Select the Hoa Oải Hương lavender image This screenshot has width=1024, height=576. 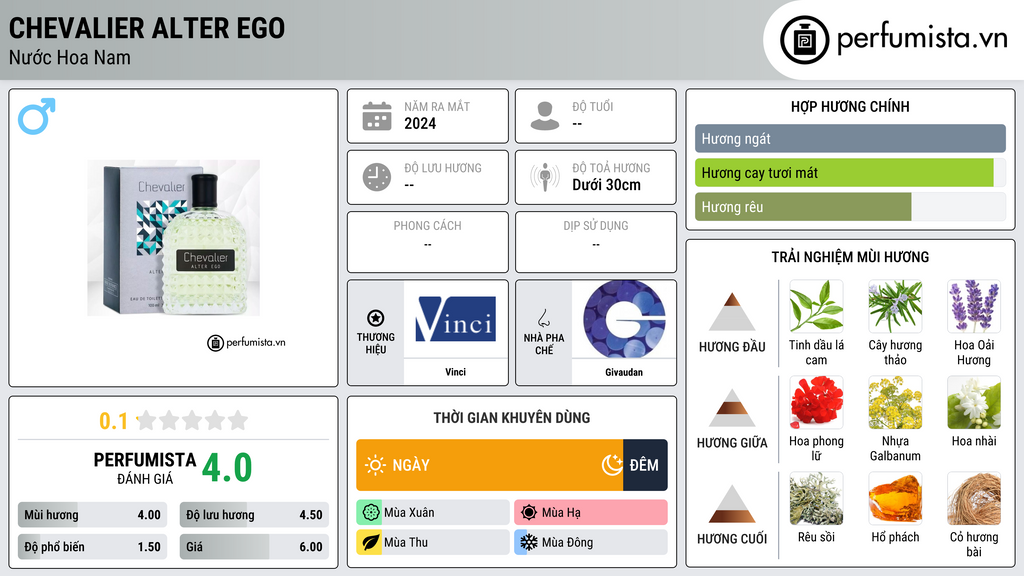pyautogui.click(x=974, y=306)
